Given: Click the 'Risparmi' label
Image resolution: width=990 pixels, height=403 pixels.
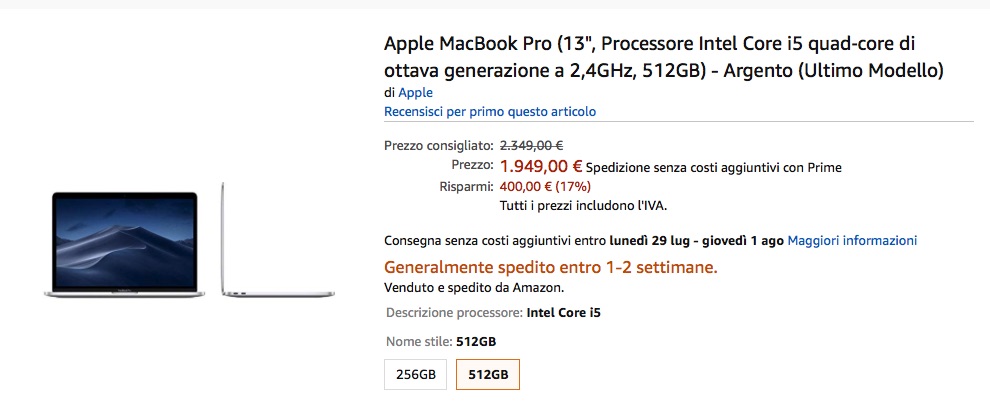Looking at the screenshot, I should (466, 186).
